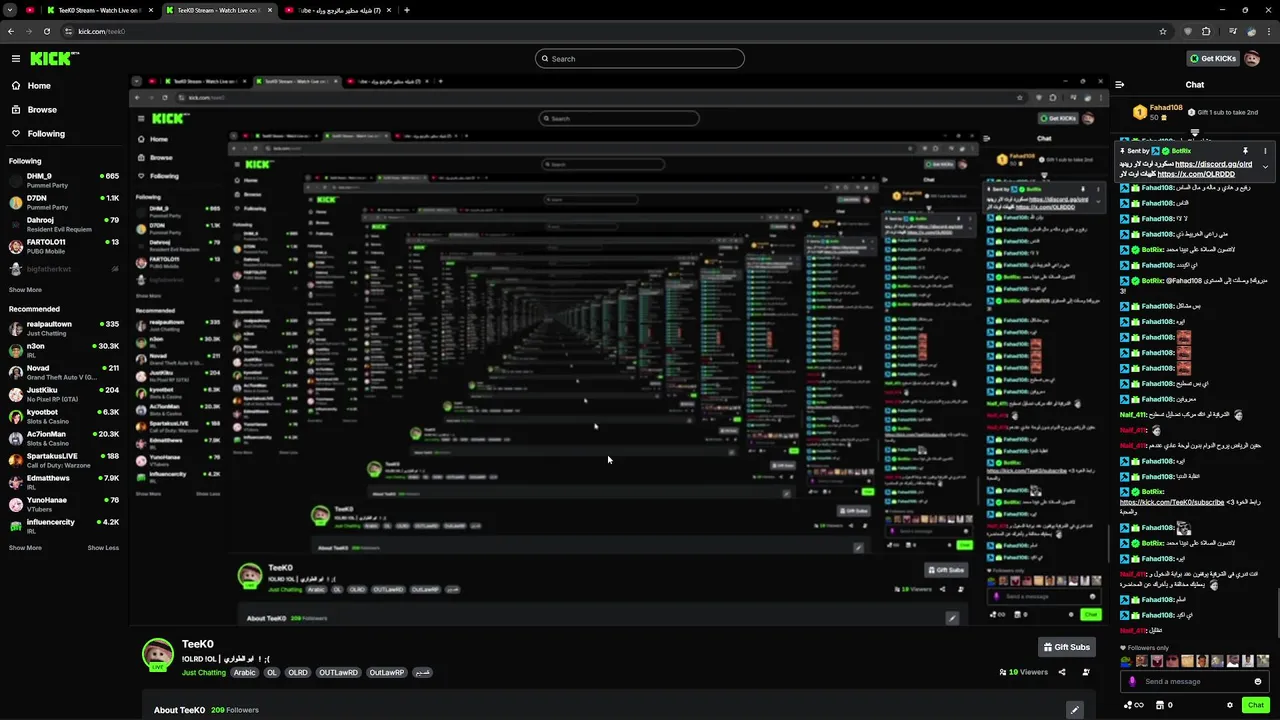Open the discord.gg/olrd link

(1213, 164)
